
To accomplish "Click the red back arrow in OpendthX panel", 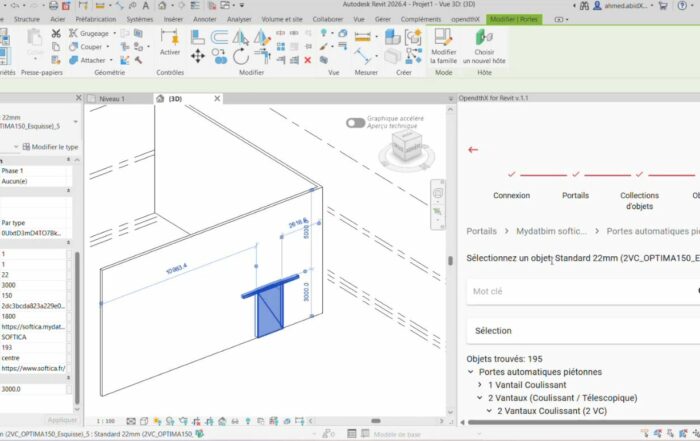I will point(473,150).
